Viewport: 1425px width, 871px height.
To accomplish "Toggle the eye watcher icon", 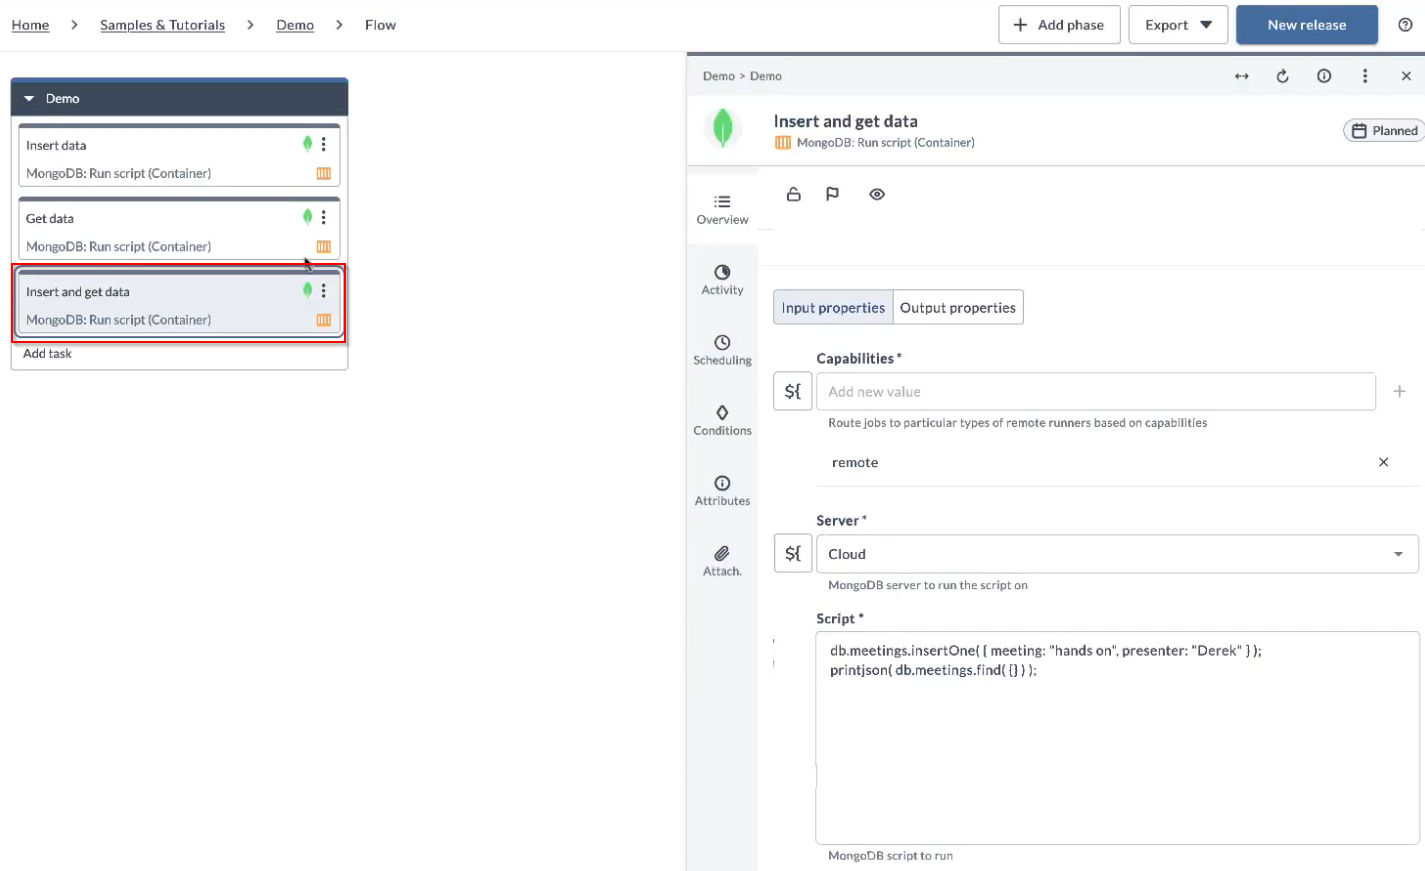I will coord(877,194).
